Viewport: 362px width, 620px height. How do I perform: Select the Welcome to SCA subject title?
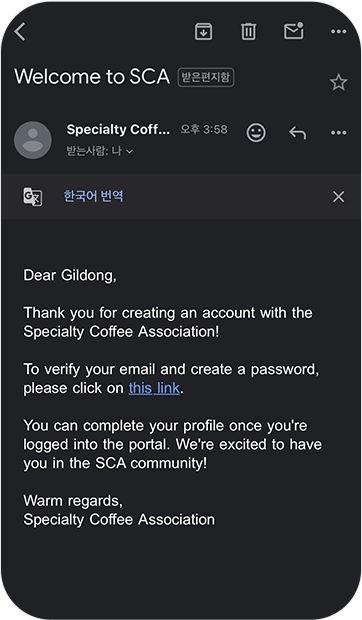[x=92, y=76]
